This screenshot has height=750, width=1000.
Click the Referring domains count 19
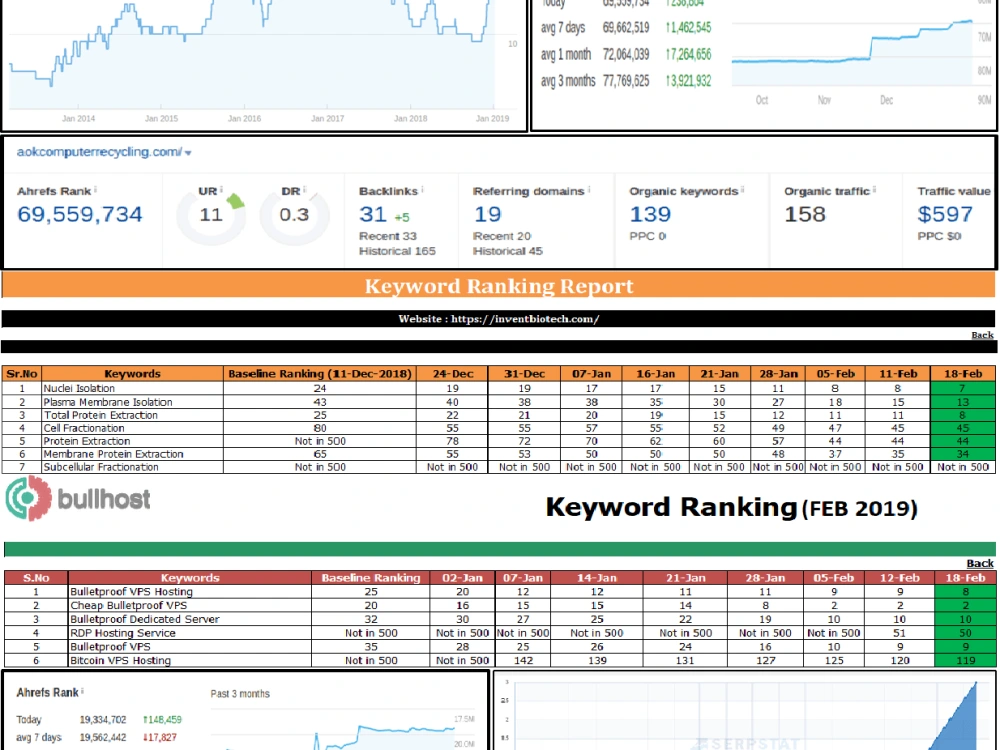coord(487,214)
